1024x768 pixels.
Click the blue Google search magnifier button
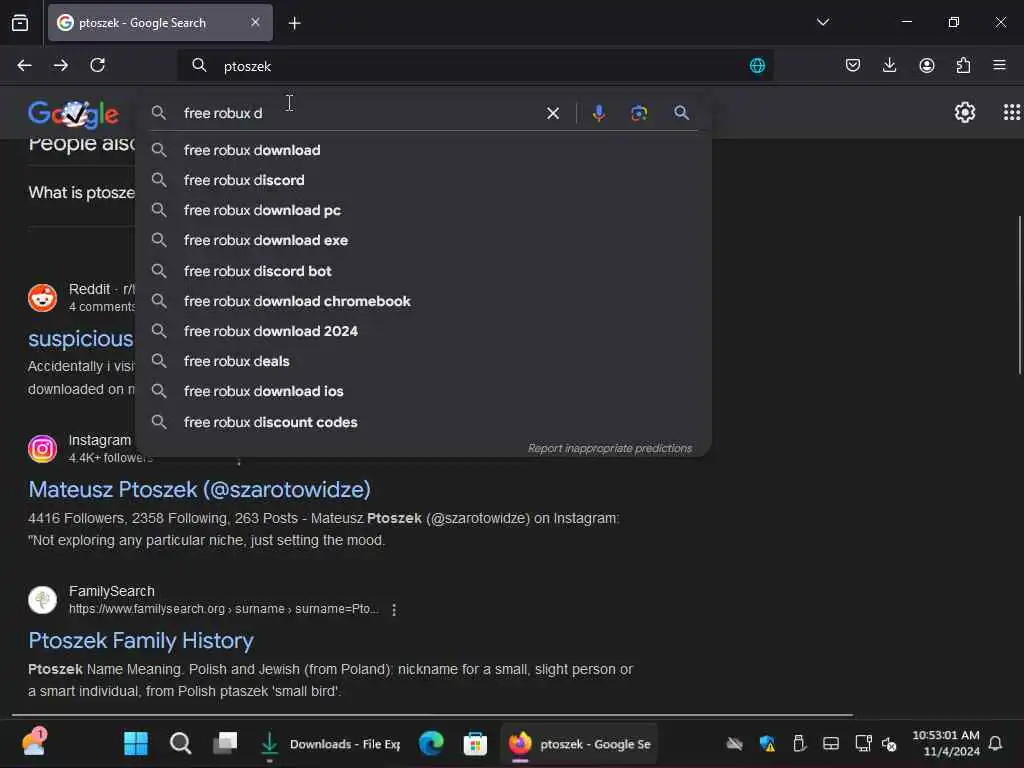coord(681,113)
